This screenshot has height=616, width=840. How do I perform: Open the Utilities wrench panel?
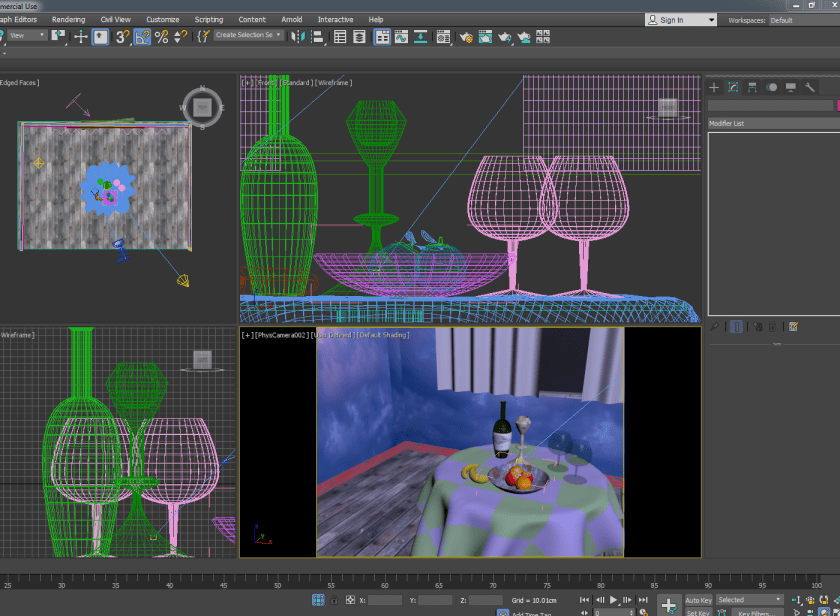coord(810,88)
